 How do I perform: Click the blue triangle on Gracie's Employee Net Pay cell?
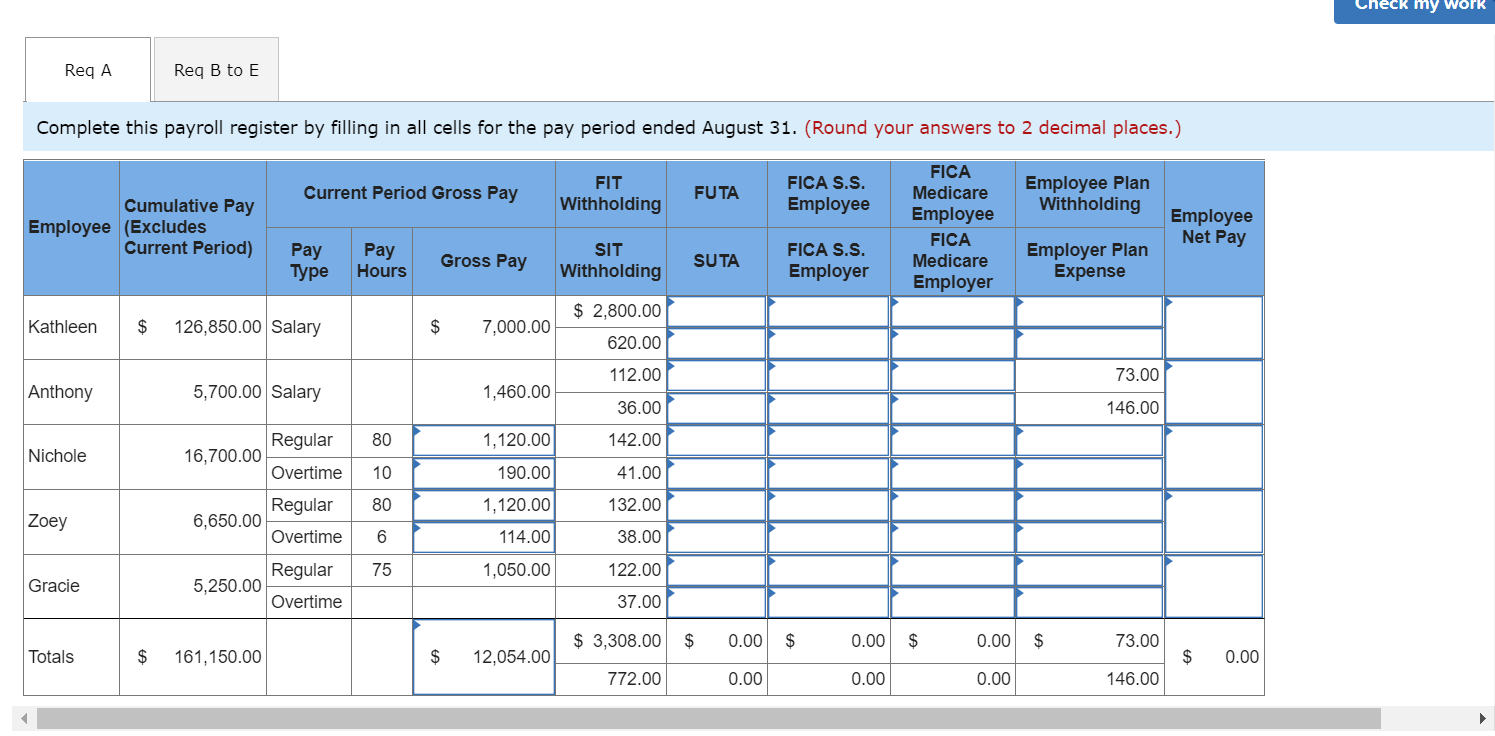click(1167, 562)
